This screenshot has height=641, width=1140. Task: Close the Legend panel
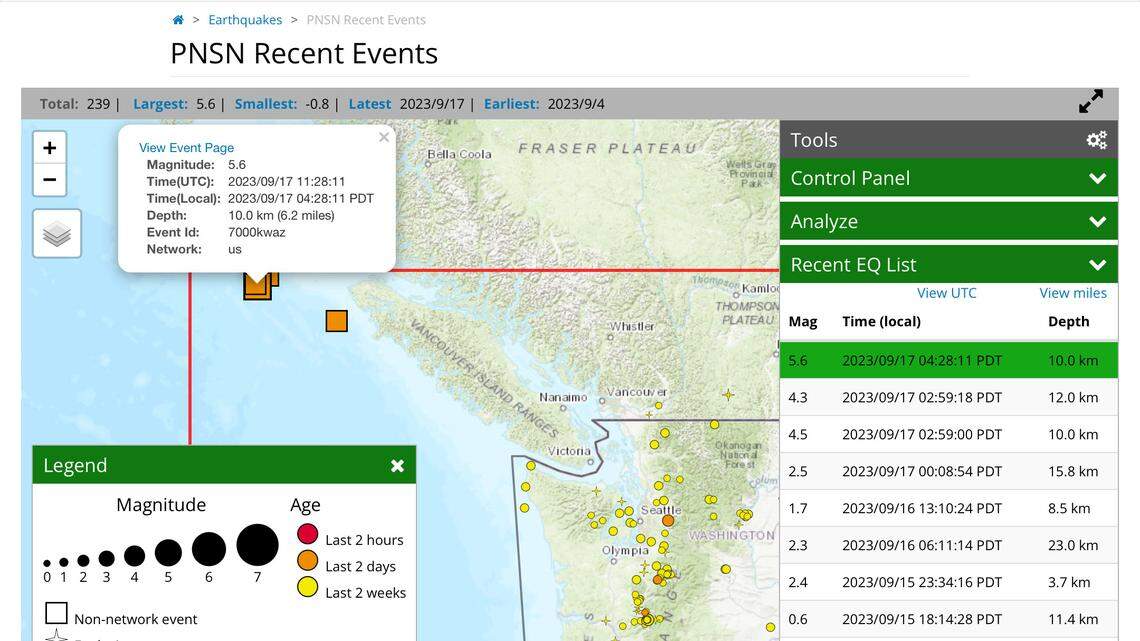(397, 465)
